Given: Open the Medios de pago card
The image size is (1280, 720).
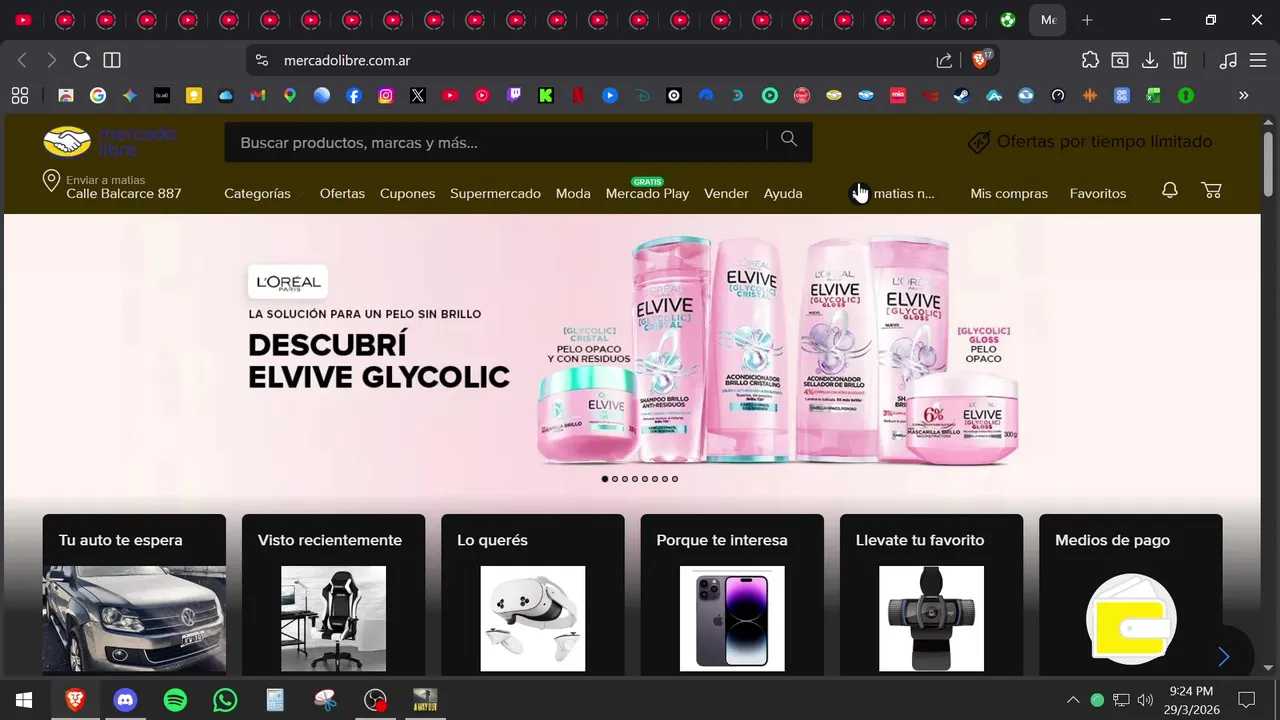Looking at the screenshot, I should click(1131, 595).
